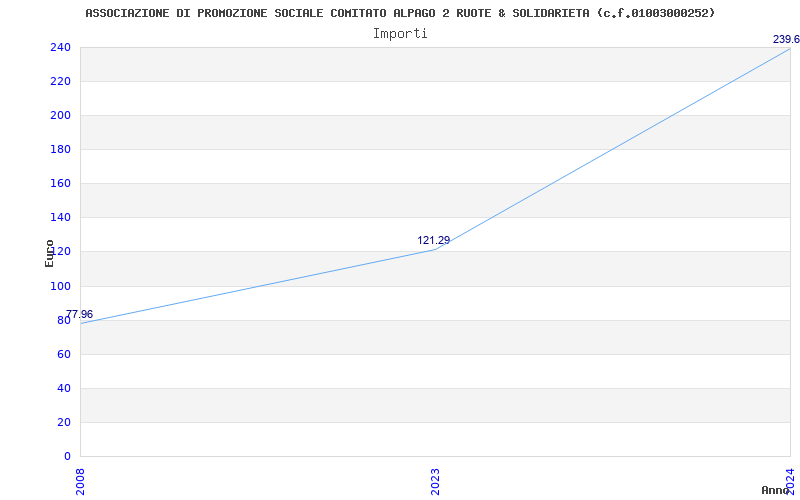Click the 2024 x-axis label
The height and width of the screenshot is (500, 800).
790,482
